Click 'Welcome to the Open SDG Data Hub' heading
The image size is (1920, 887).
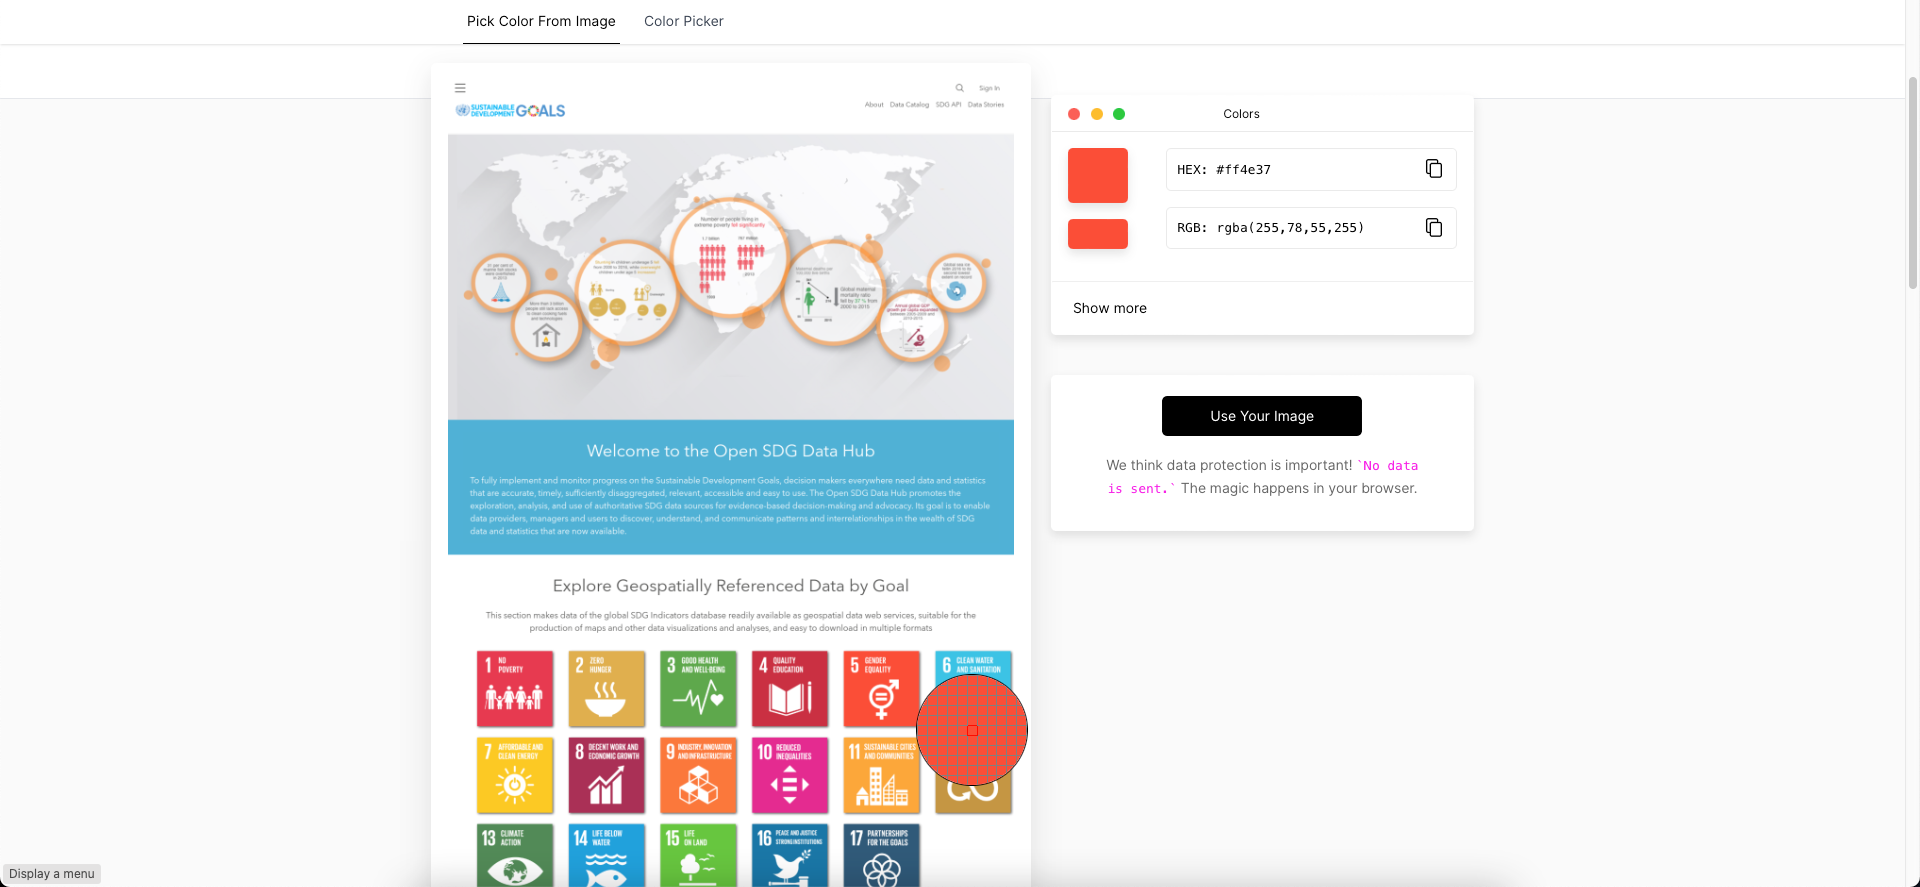pyautogui.click(x=731, y=451)
